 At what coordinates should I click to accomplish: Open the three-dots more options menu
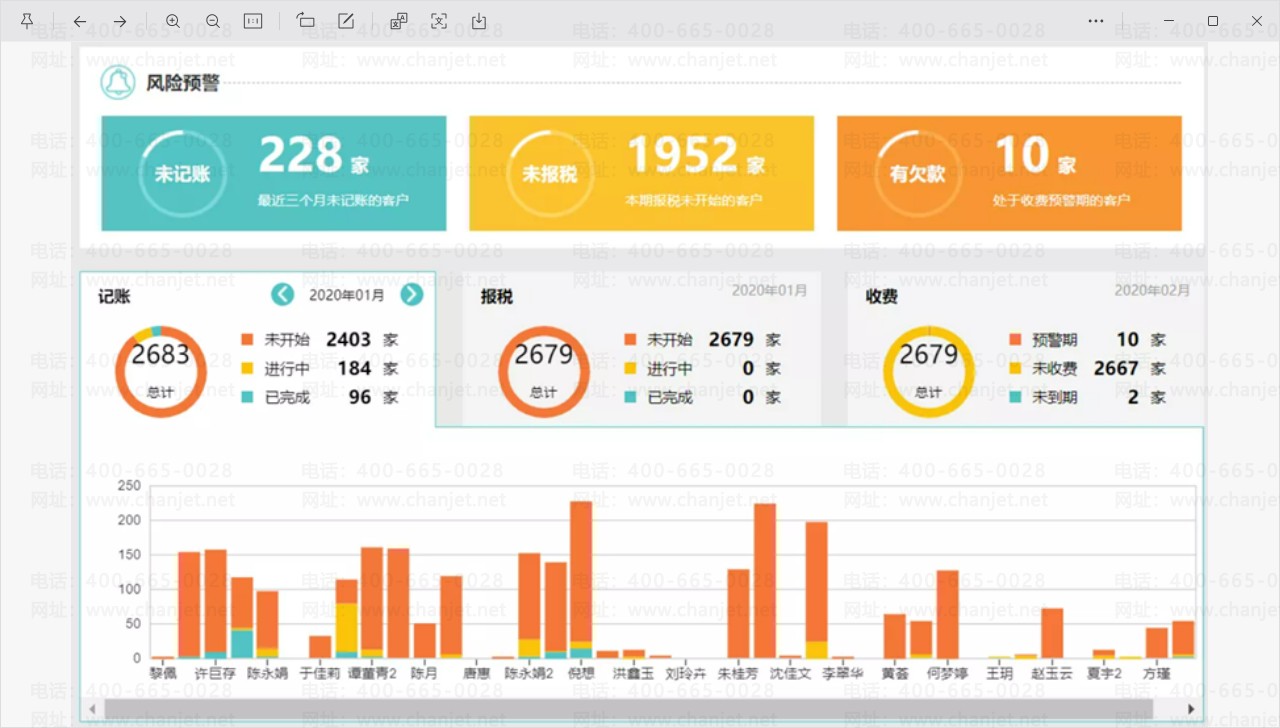coord(1096,21)
